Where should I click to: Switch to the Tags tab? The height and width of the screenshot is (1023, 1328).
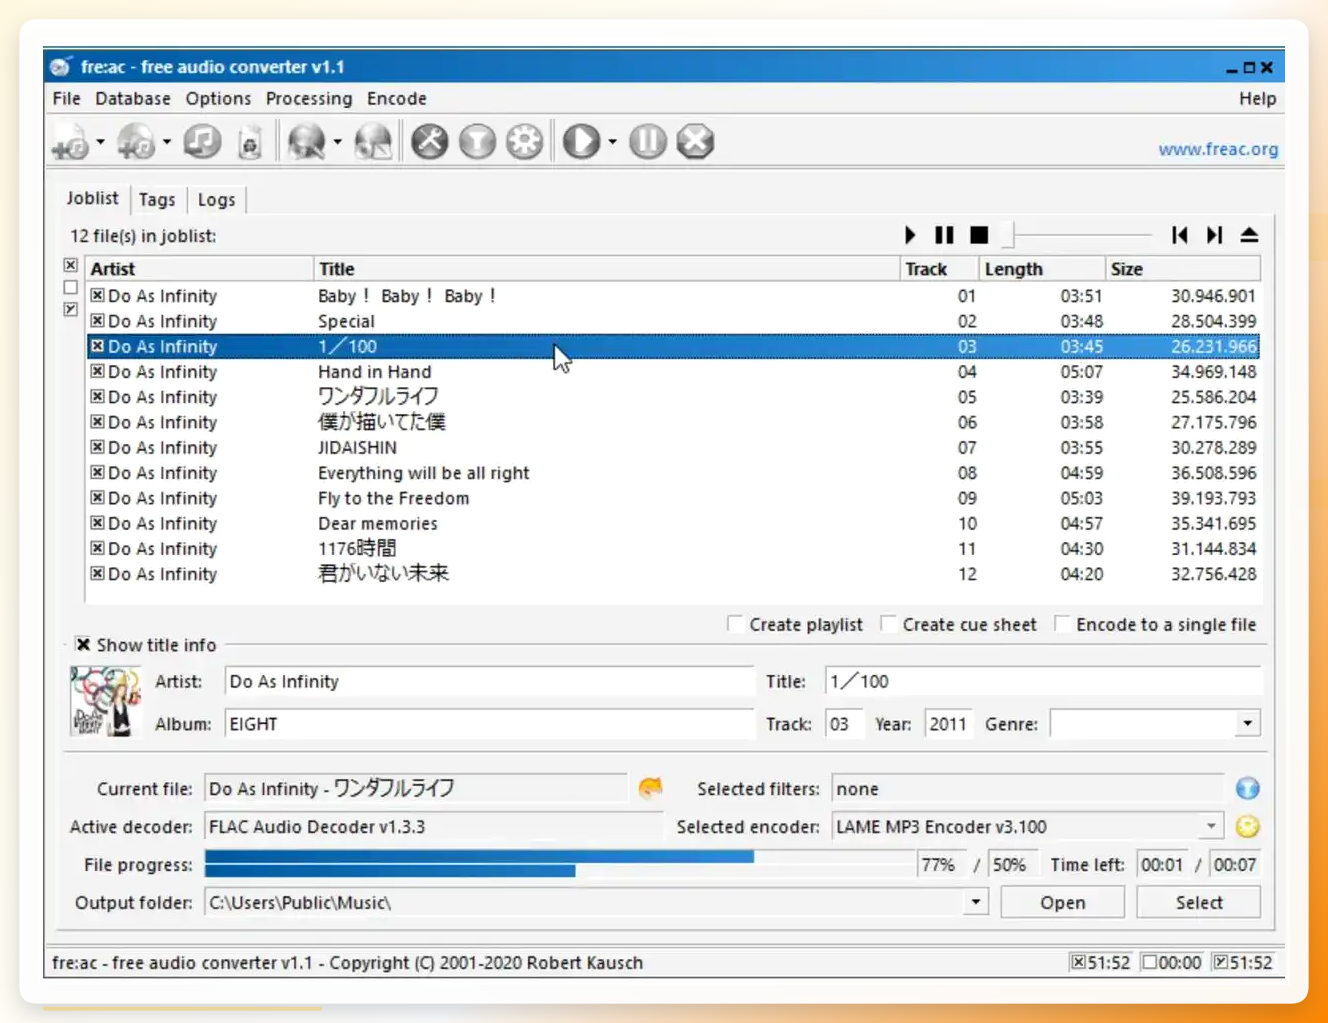point(157,200)
